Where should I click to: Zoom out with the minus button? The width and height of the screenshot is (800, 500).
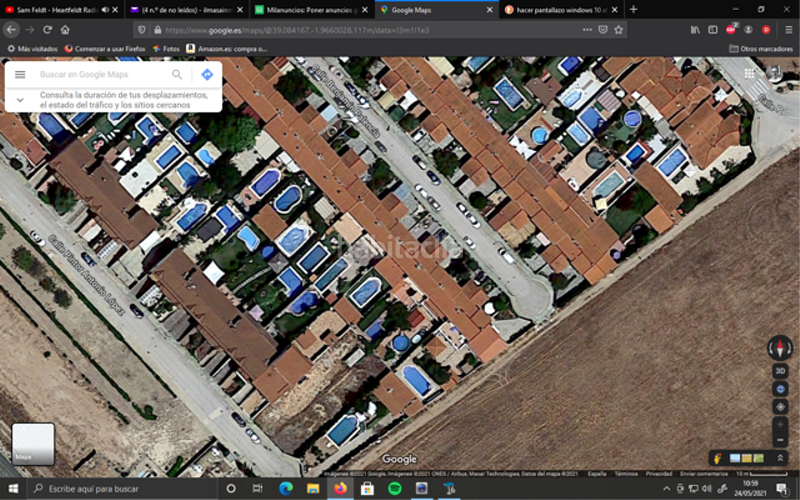tap(780, 440)
